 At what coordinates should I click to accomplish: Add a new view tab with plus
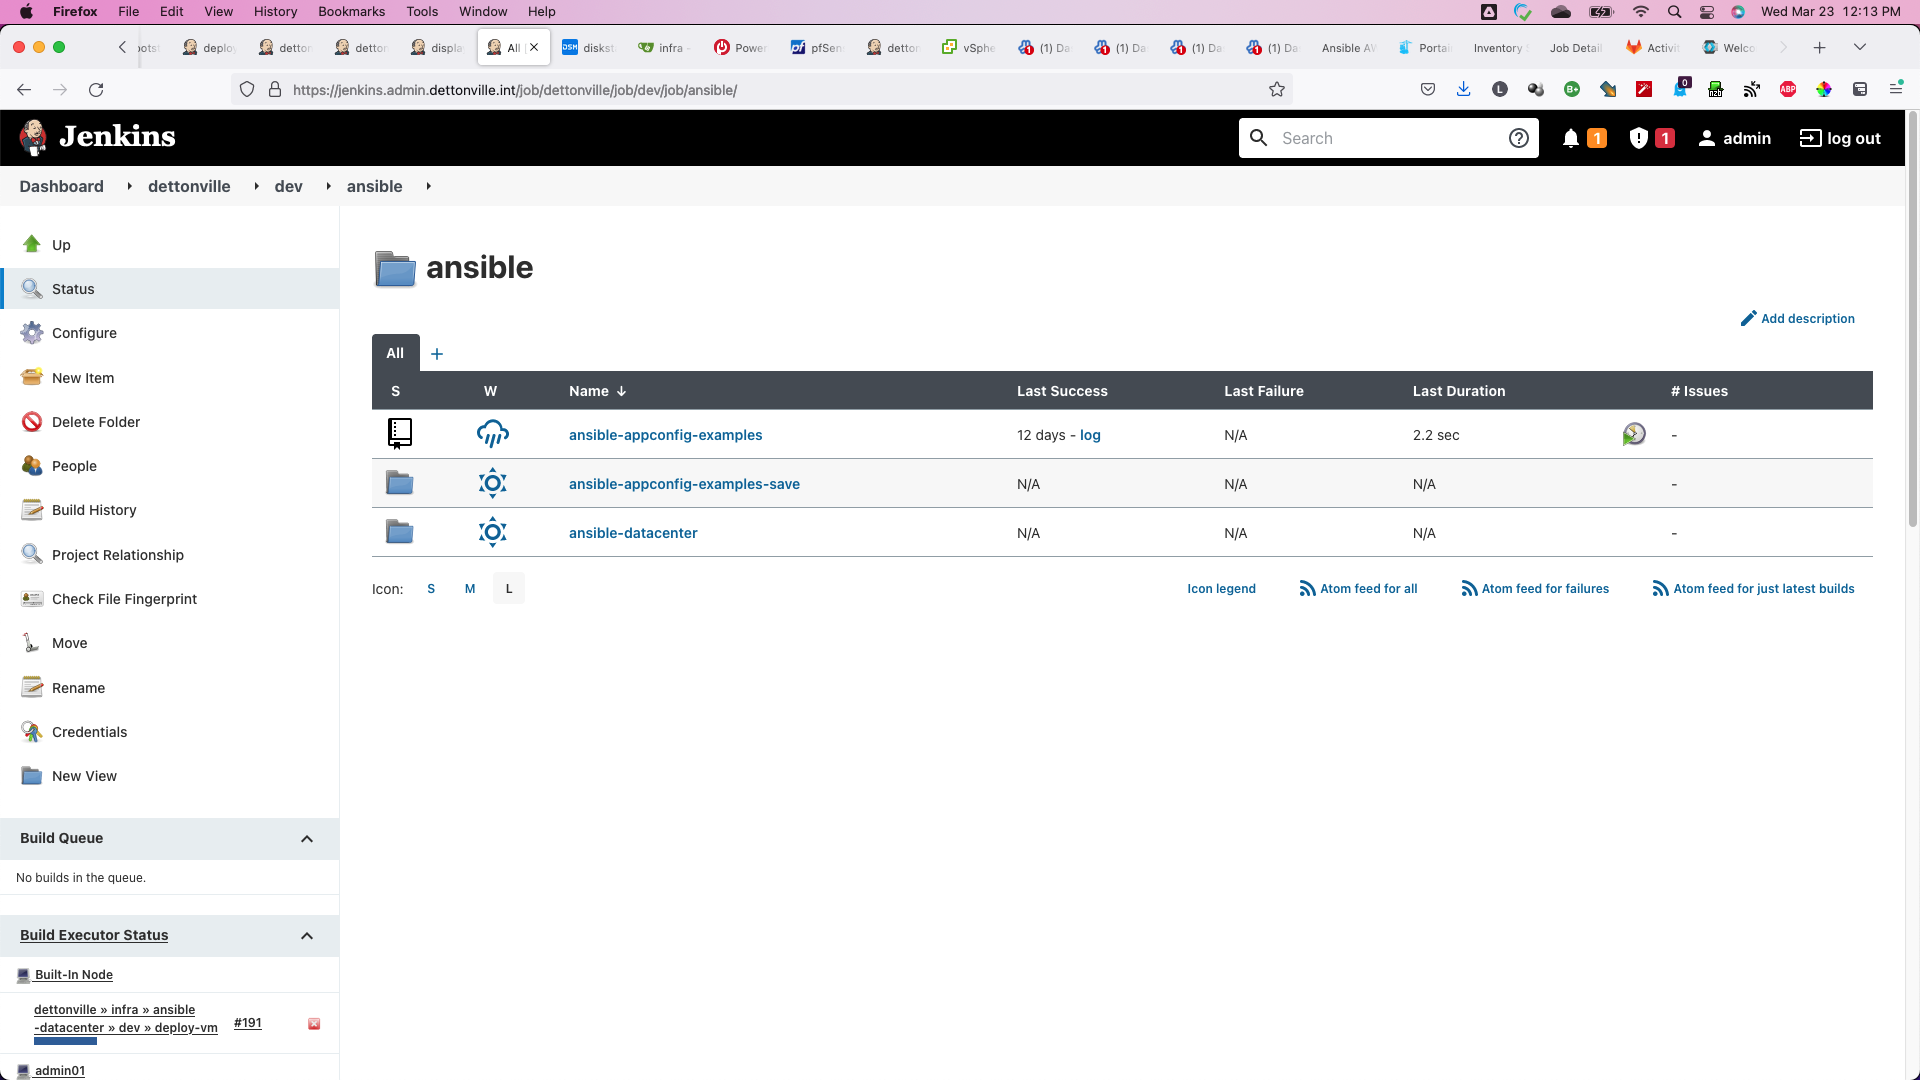coord(437,354)
